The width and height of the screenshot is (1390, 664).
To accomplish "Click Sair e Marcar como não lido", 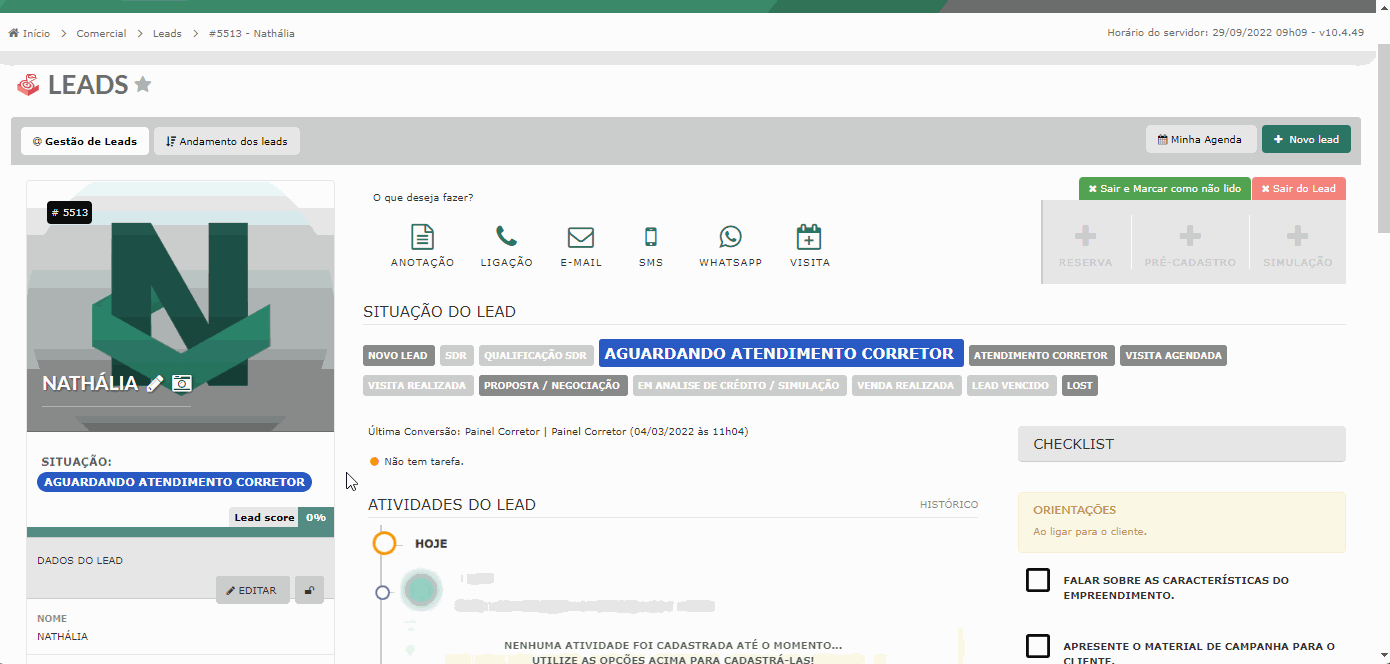I will tap(1164, 188).
